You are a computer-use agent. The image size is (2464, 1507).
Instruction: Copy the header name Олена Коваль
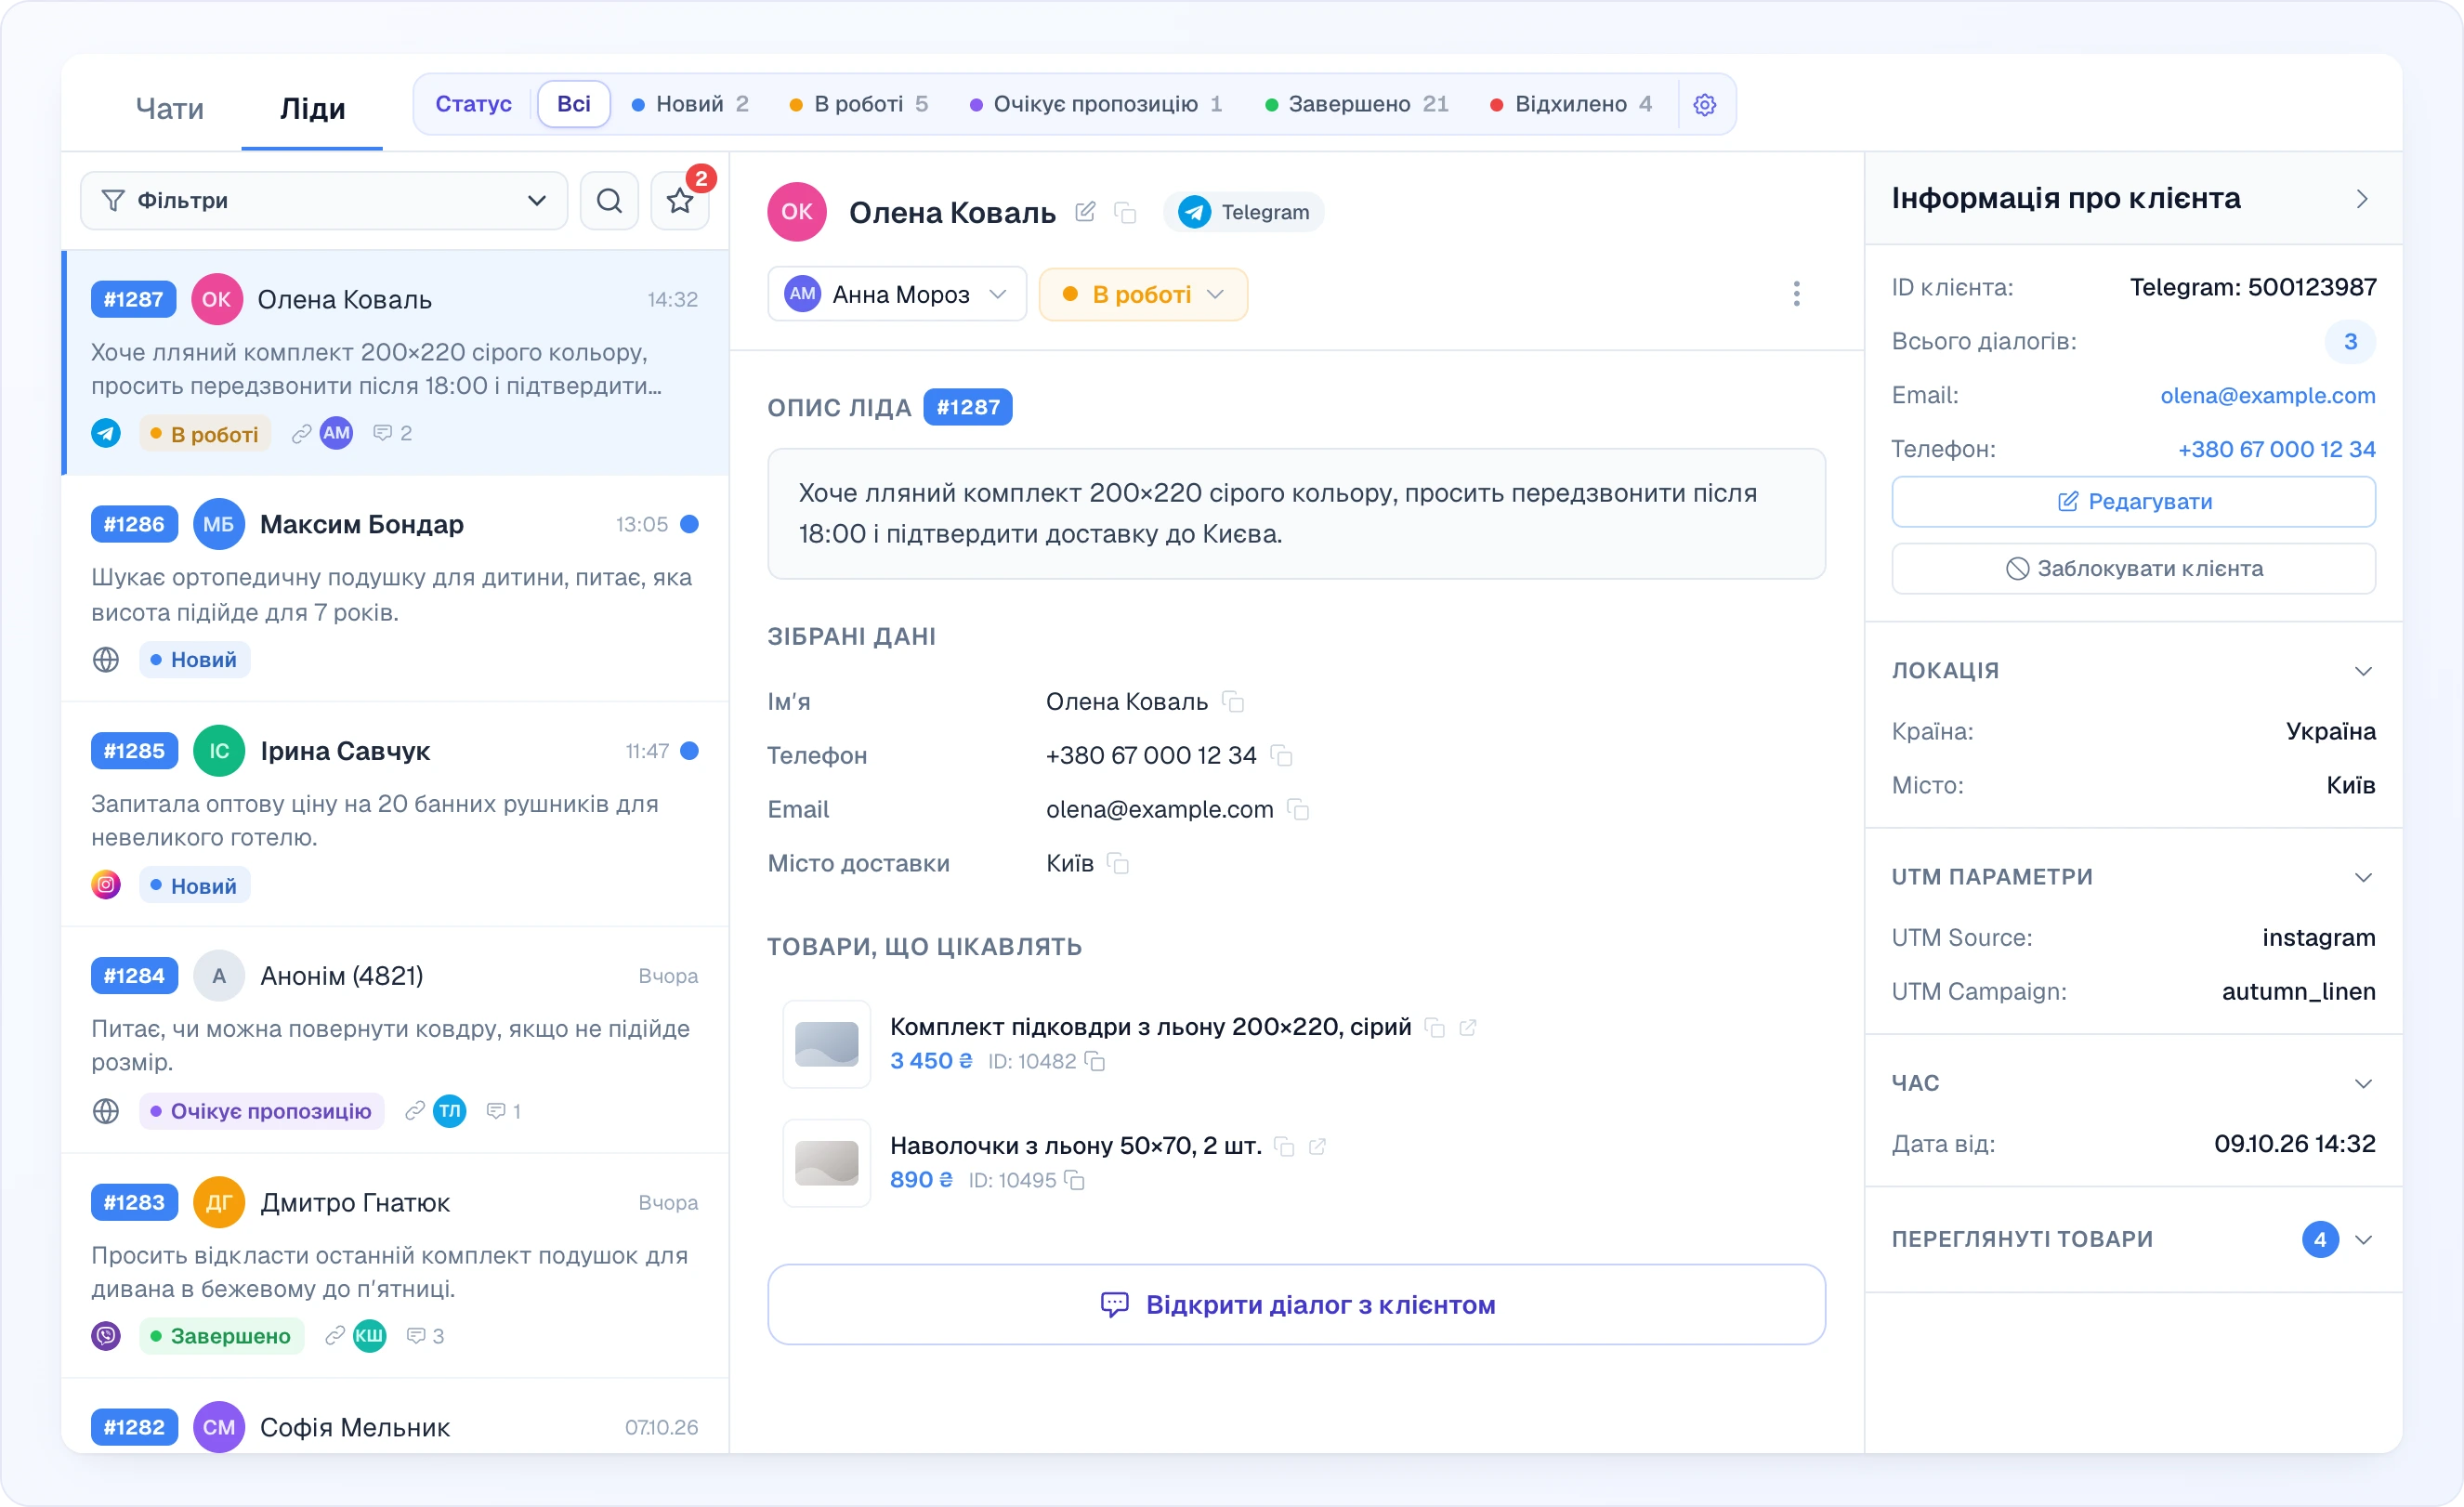[1125, 212]
